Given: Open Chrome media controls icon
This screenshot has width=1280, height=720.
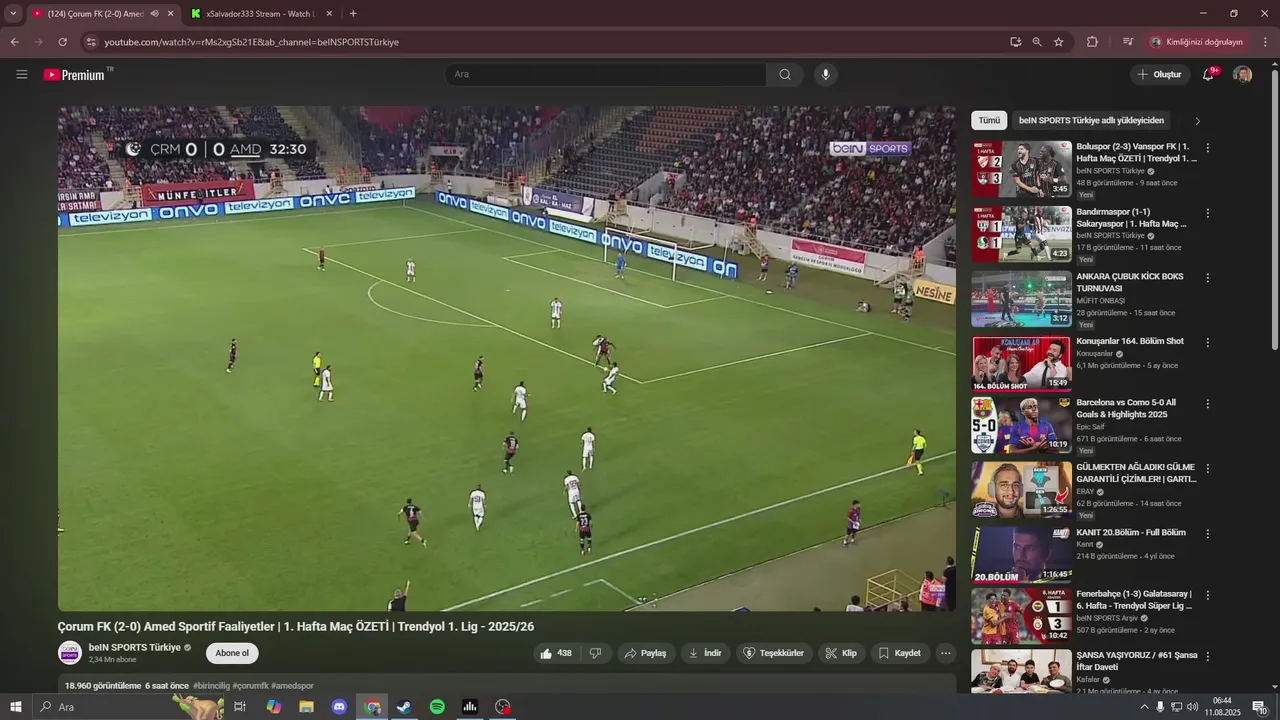Looking at the screenshot, I should coord(1128,42).
